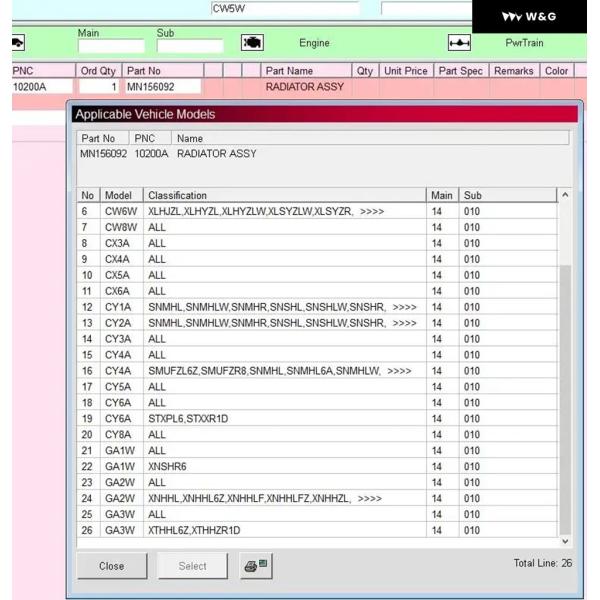Click the No column header

[x=88, y=195]
